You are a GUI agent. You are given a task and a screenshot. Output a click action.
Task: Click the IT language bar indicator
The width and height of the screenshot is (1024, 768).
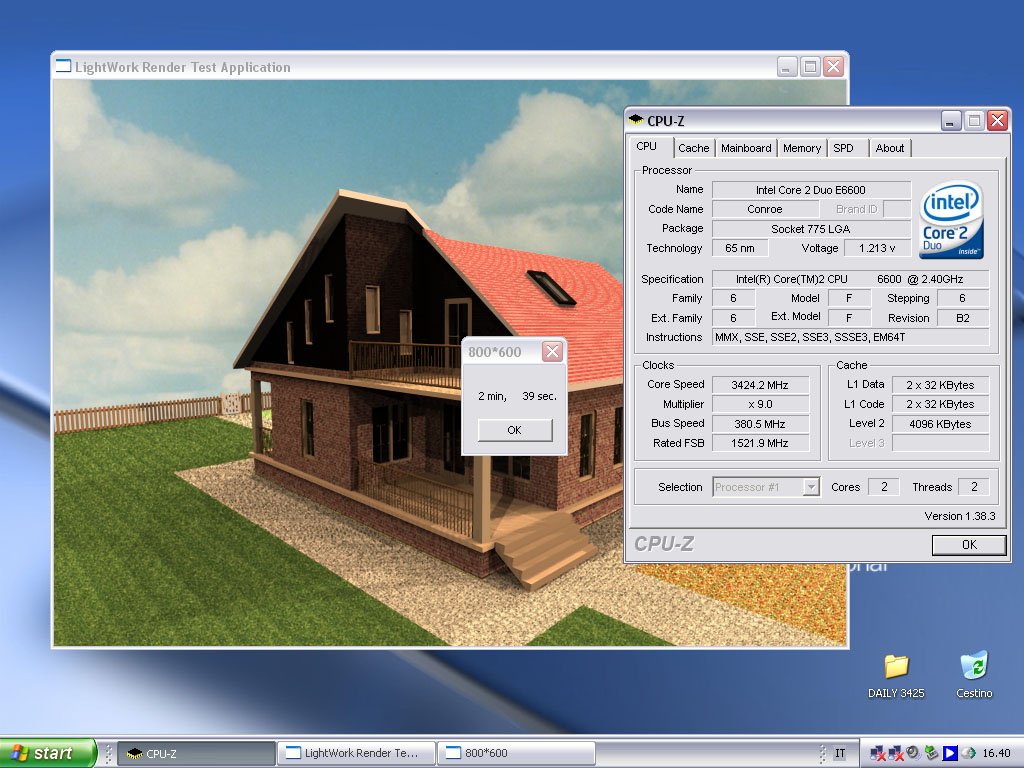840,753
